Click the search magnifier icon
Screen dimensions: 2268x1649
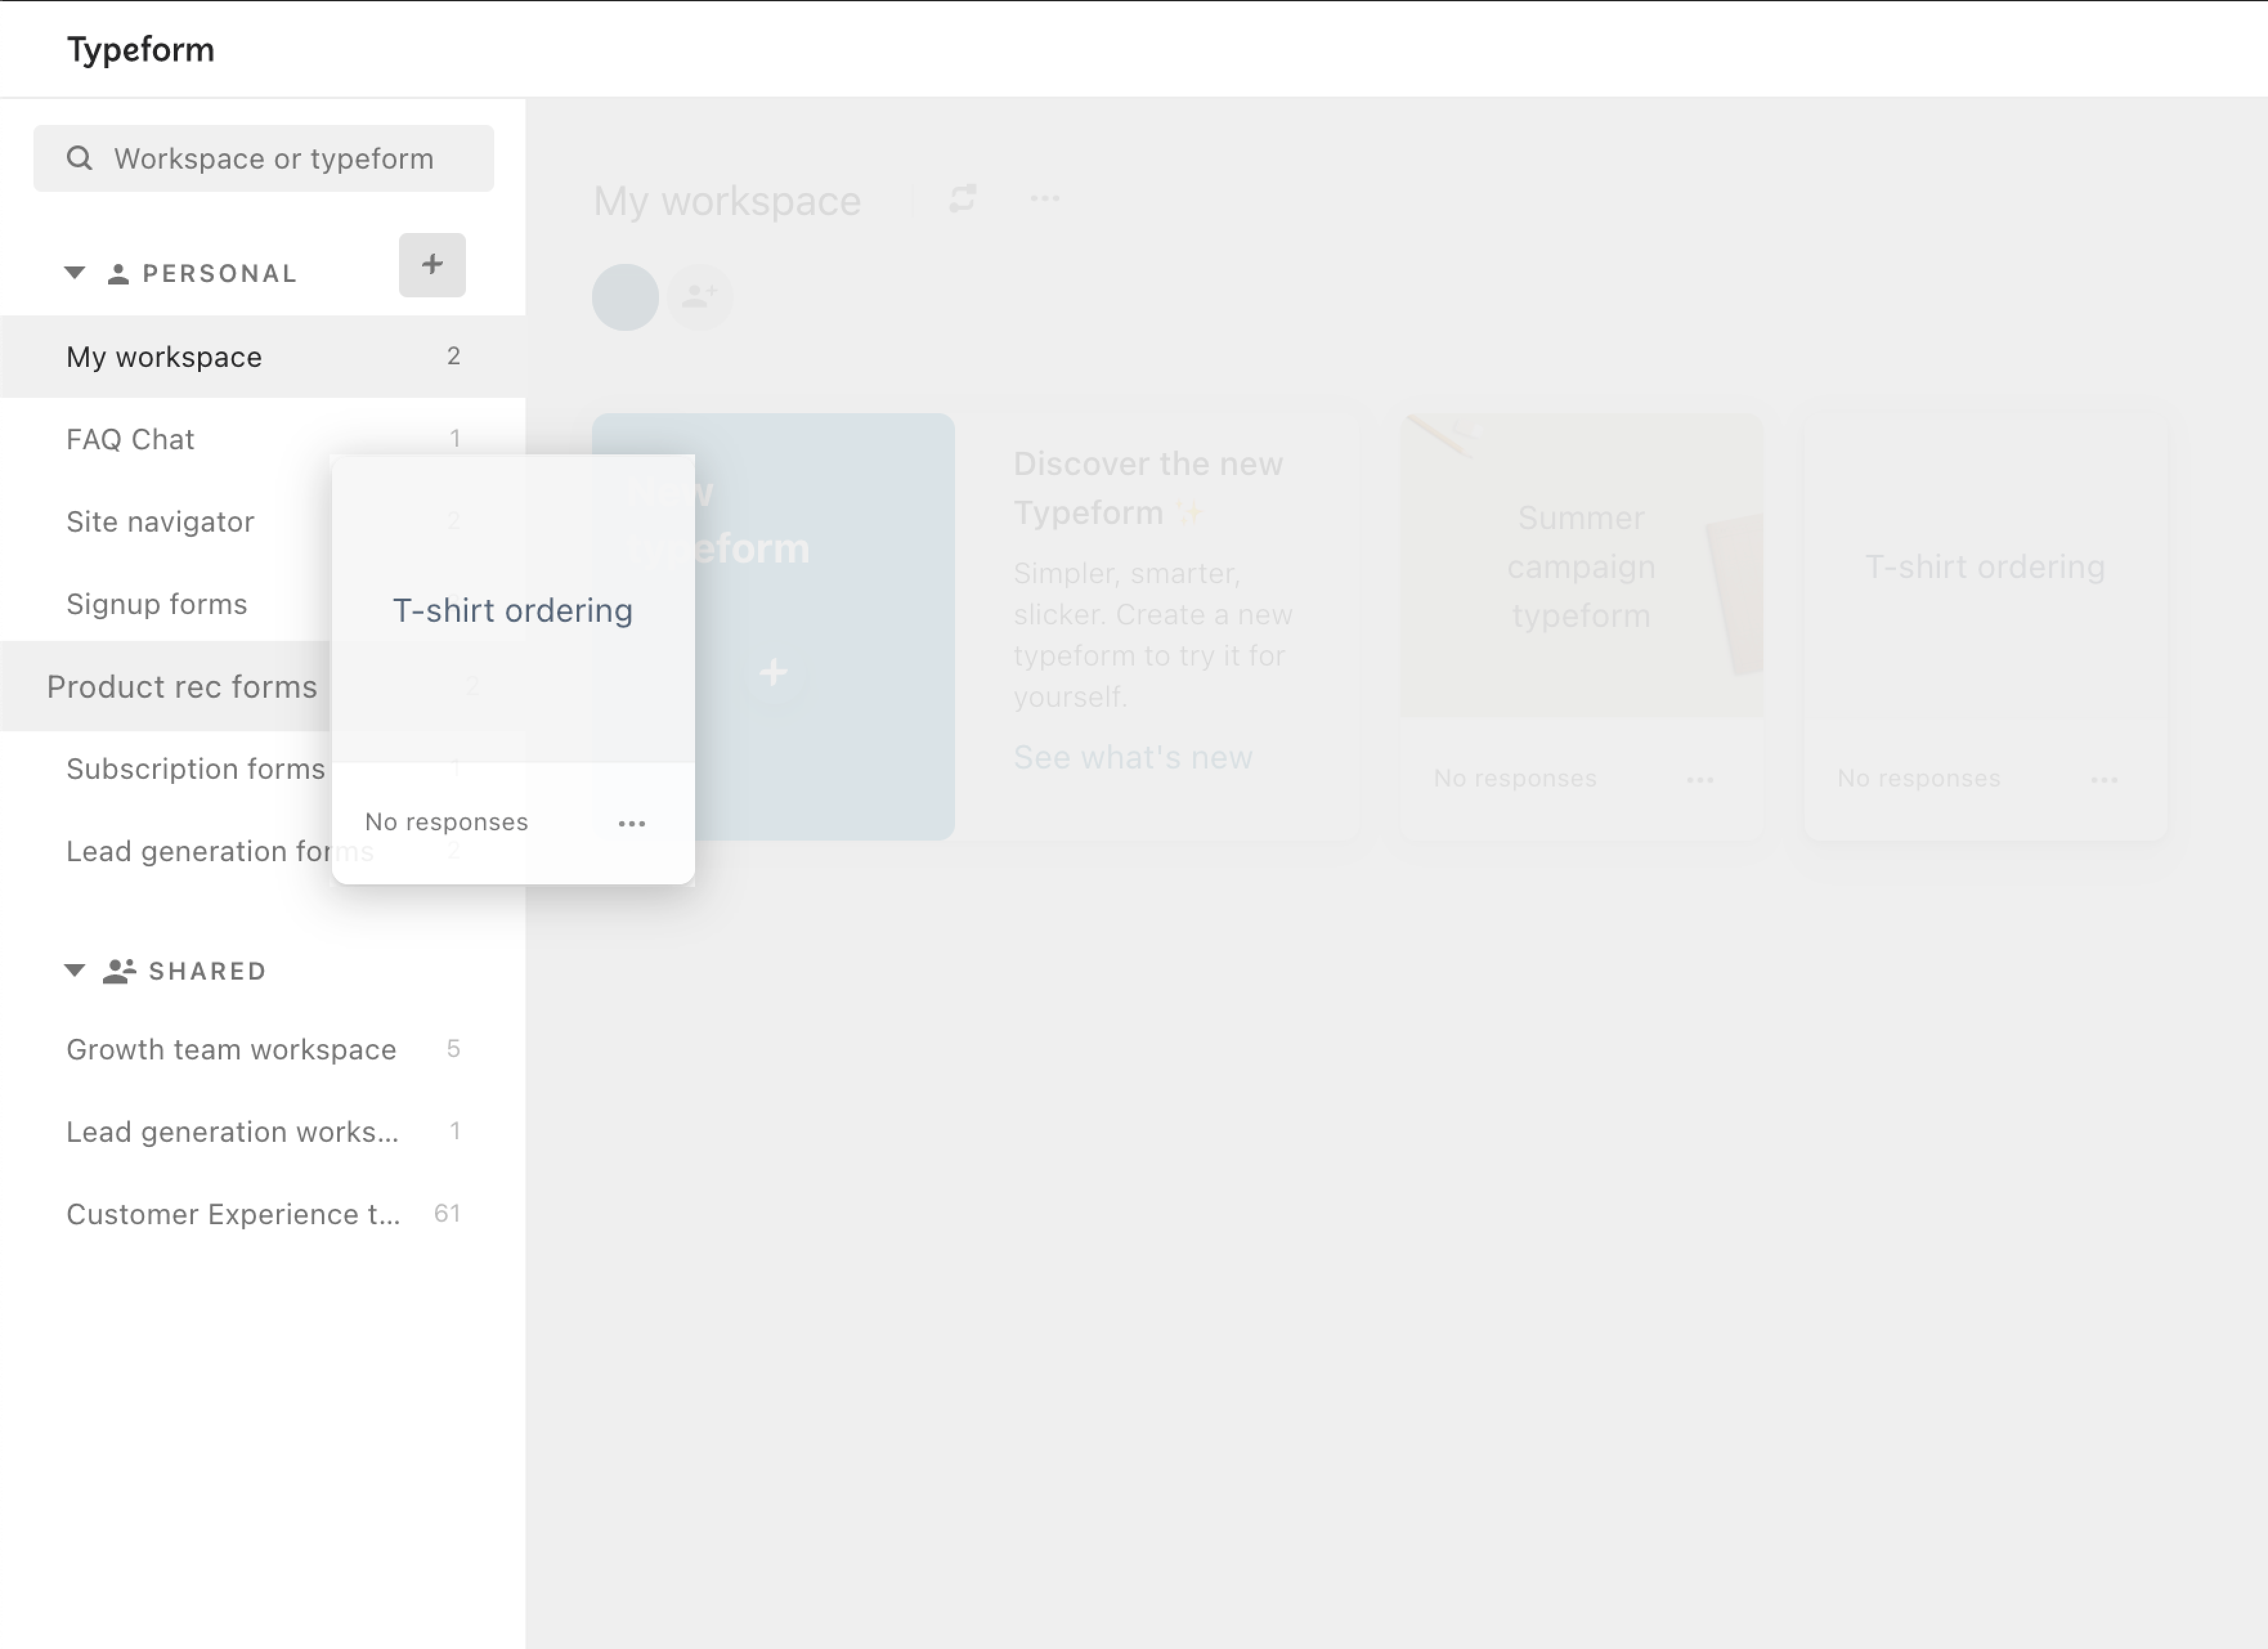click(79, 158)
